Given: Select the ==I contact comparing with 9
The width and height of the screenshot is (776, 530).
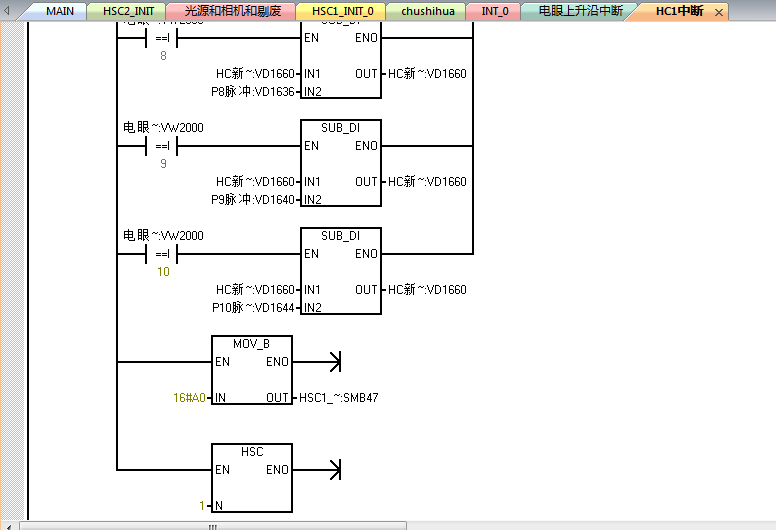Looking at the screenshot, I should [x=162, y=146].
